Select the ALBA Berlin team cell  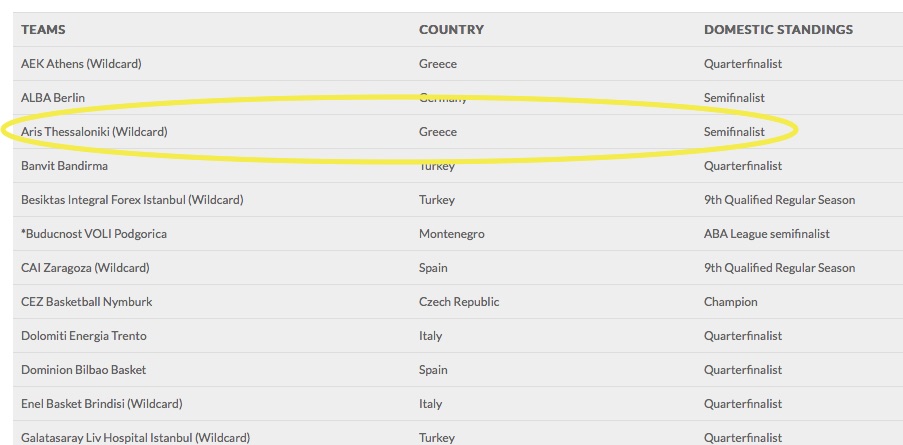pos(53,98)
